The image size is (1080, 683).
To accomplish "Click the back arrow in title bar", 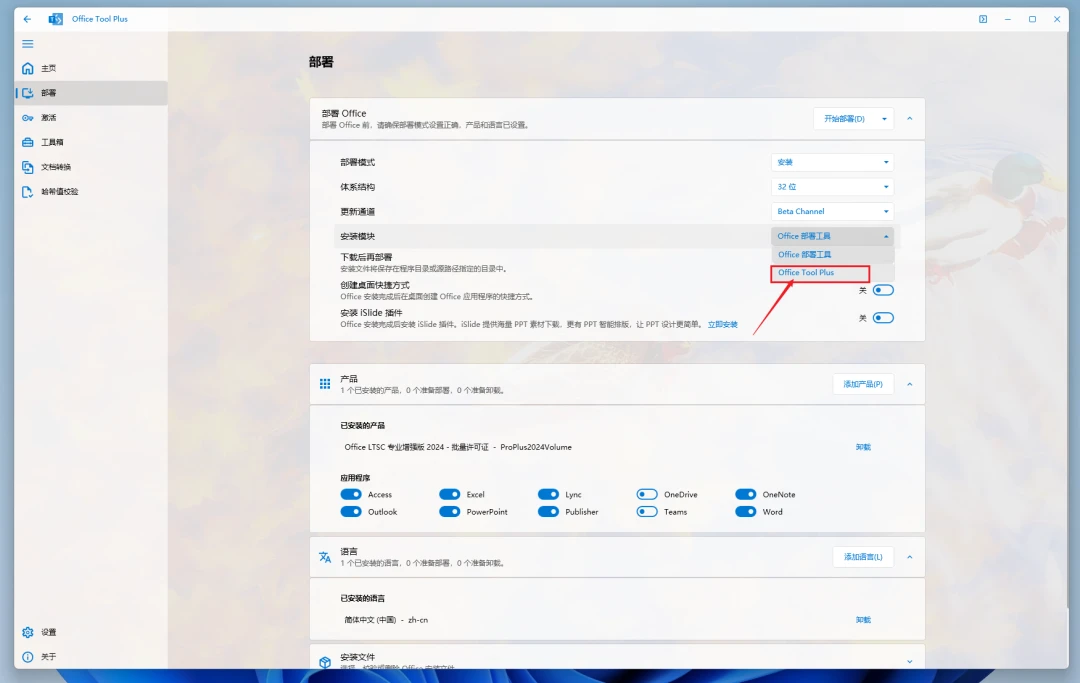I will click(27, 19).
